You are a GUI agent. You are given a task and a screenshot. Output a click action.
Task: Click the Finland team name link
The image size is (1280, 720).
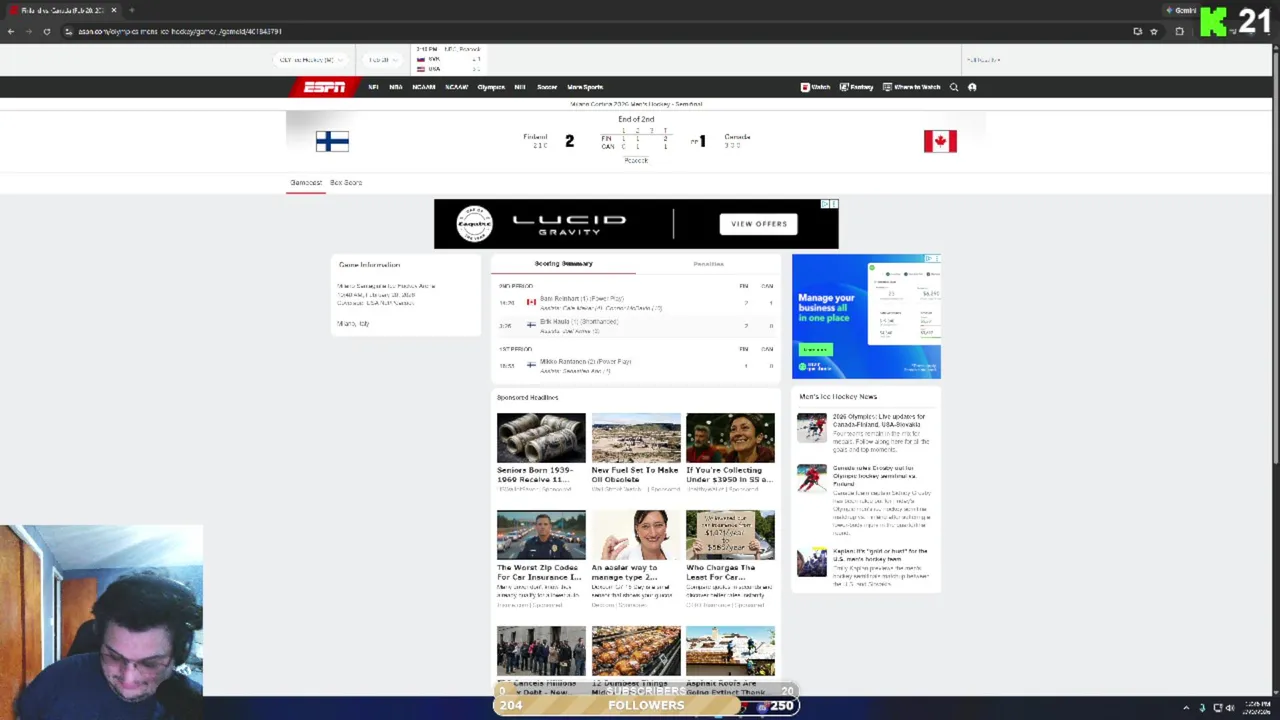coord(535,137)
